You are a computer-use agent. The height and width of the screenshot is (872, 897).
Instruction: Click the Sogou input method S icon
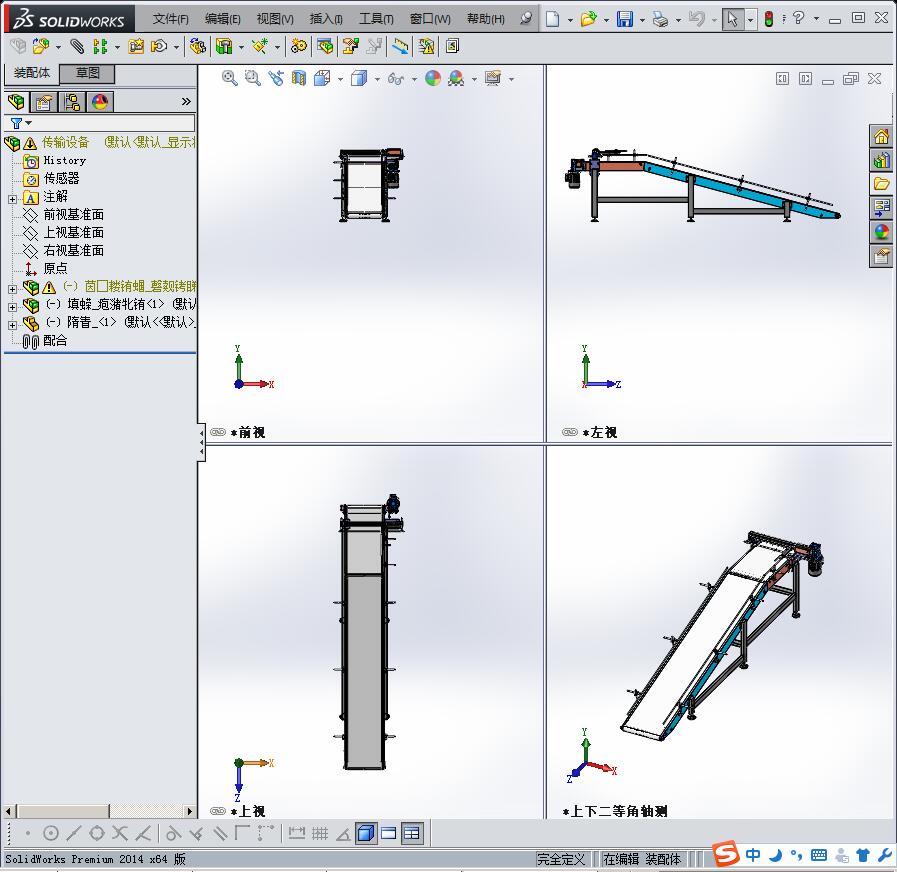point(726,854)
